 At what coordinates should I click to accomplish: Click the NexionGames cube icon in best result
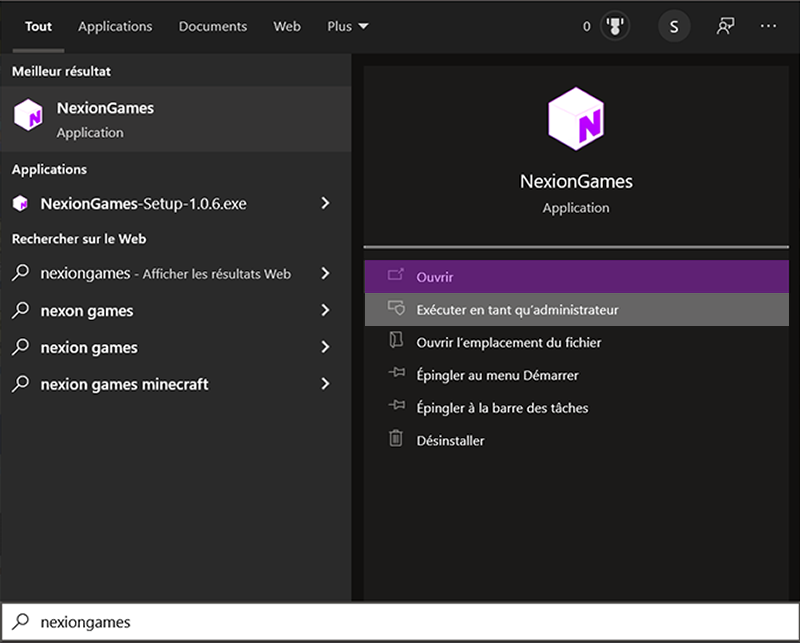29,115
